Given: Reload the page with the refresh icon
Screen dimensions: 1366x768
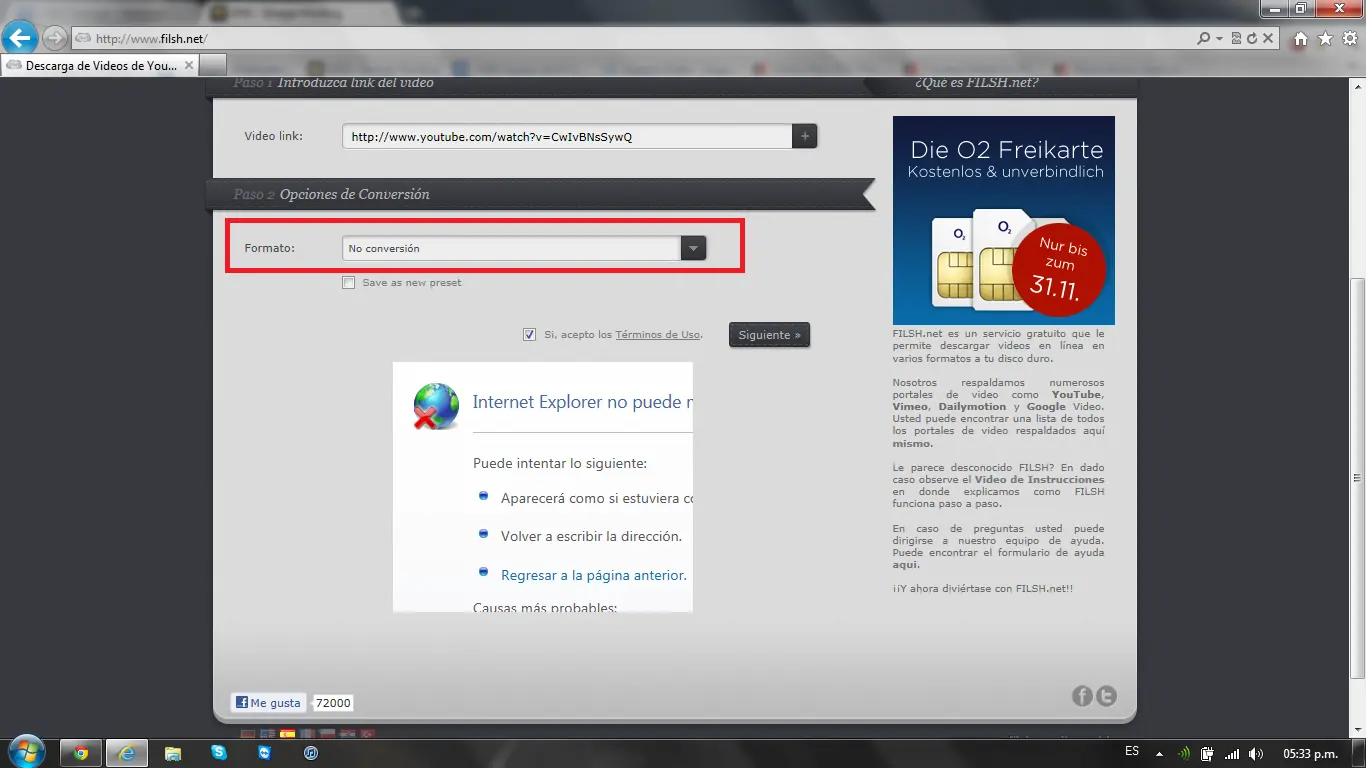Looking at the screenshot, I should pos(1252,39).
